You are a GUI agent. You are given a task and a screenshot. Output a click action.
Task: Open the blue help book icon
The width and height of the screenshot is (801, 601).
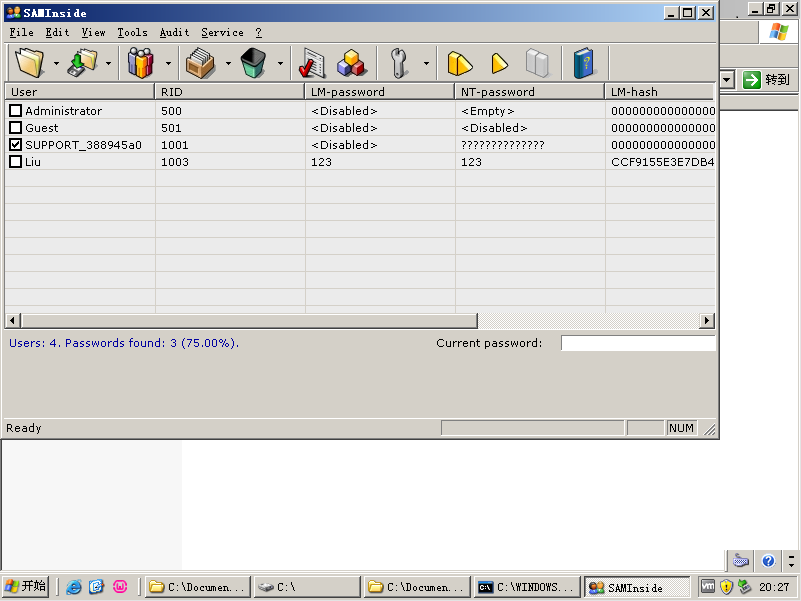pyautogui.click(x=583, y=63)
